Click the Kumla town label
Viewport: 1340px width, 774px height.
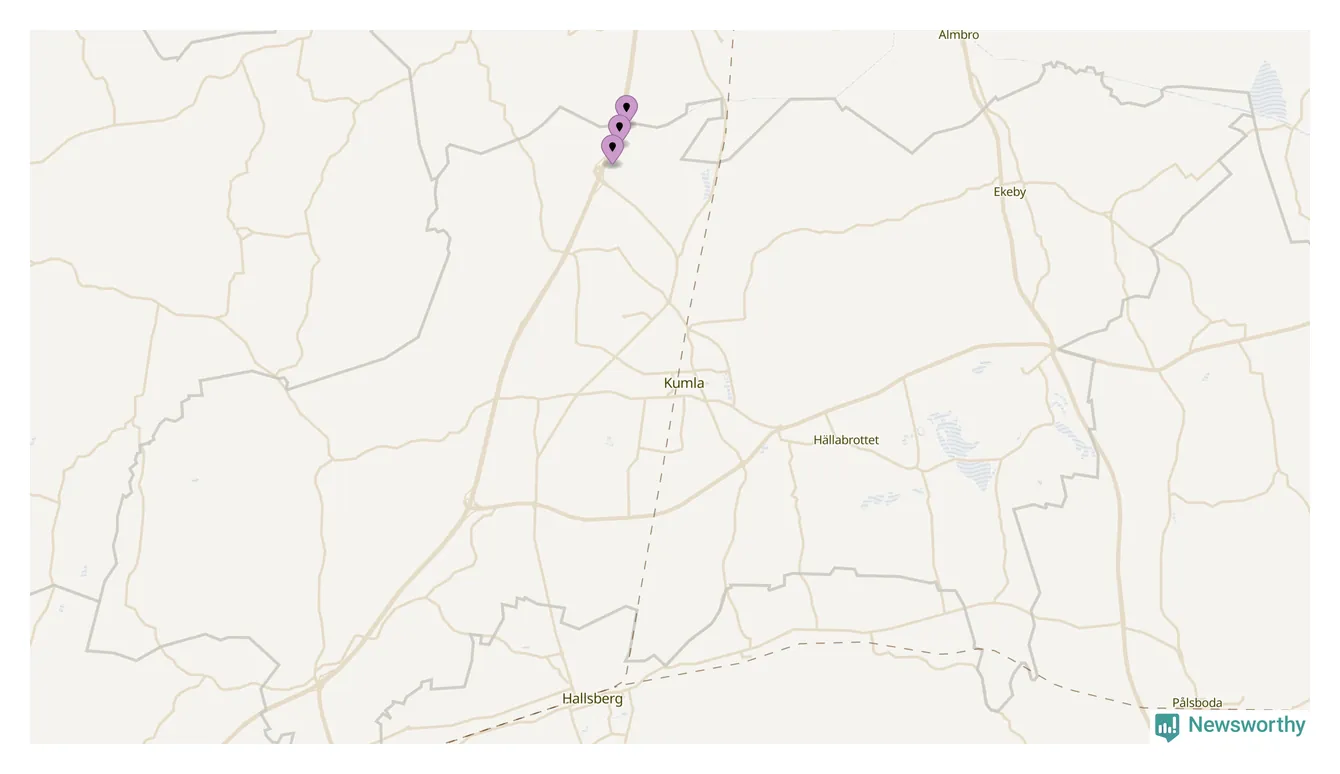684,383
